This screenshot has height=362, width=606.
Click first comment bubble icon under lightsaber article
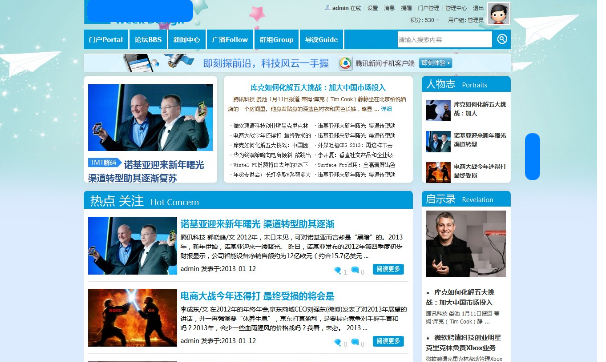pos(337,342)
